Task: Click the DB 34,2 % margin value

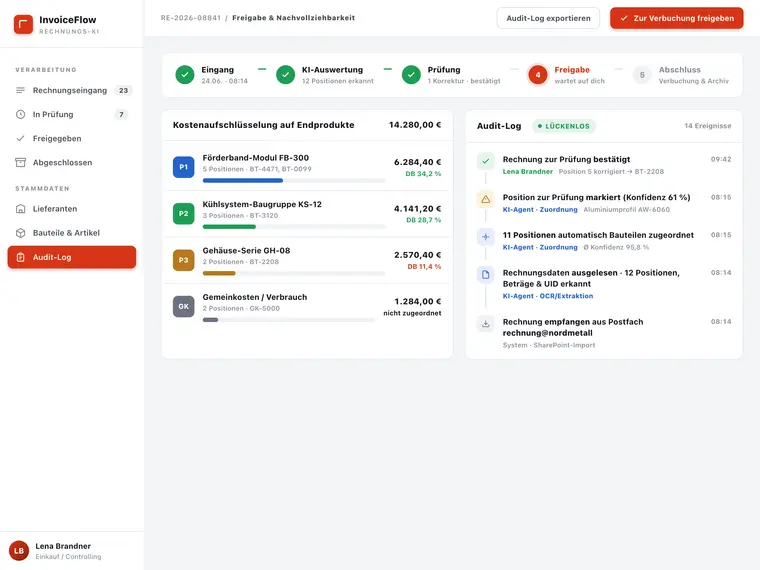Action: pos(423,174)
